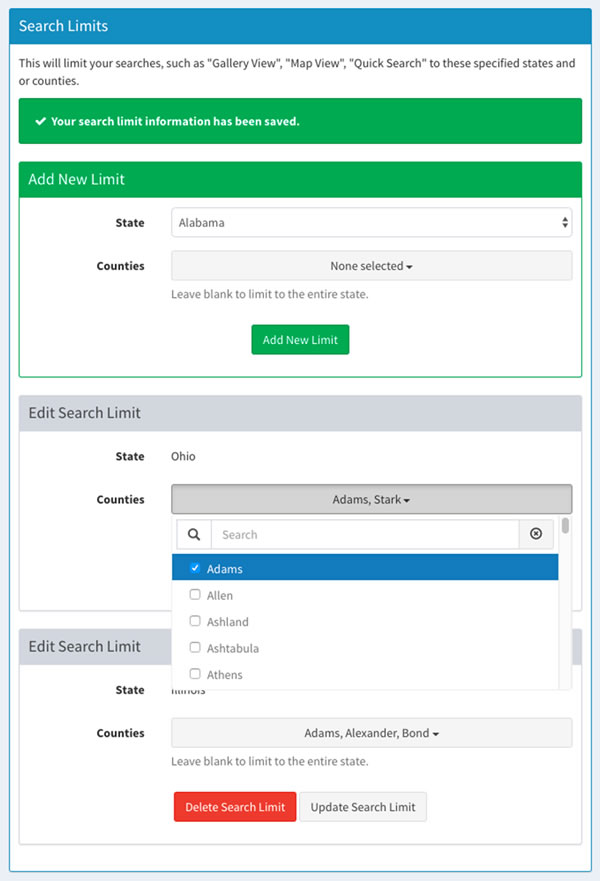Focus the county Search text field
600x881 pixels.
pos(364,534)
